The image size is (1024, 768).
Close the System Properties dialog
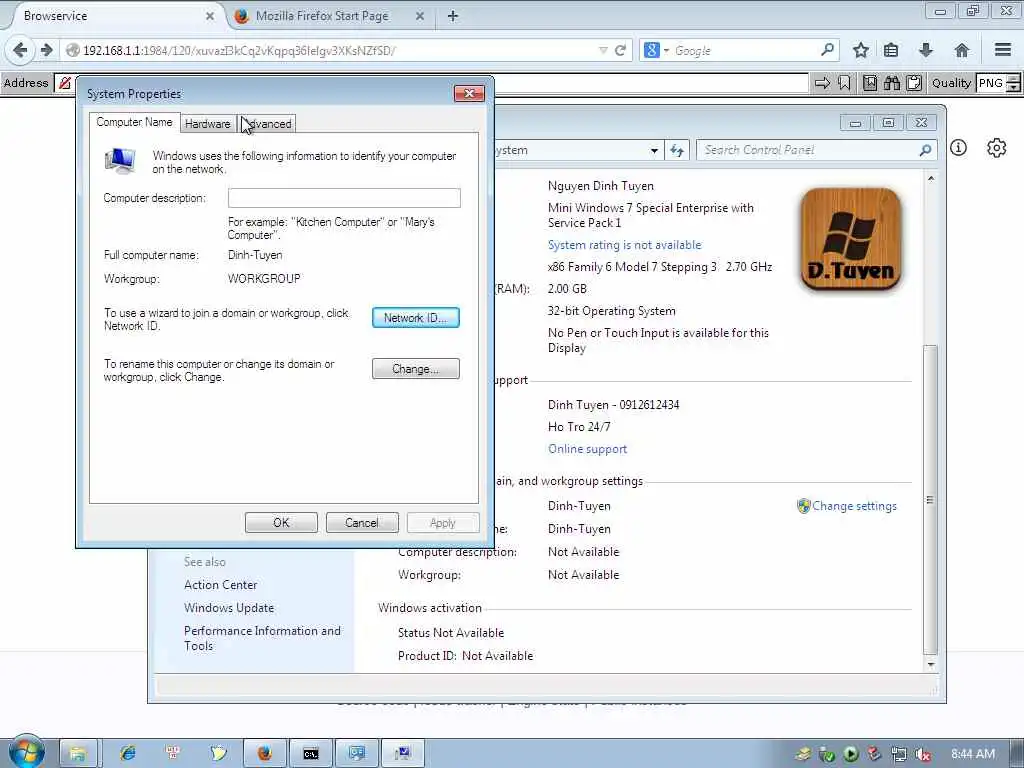(469, 93)
